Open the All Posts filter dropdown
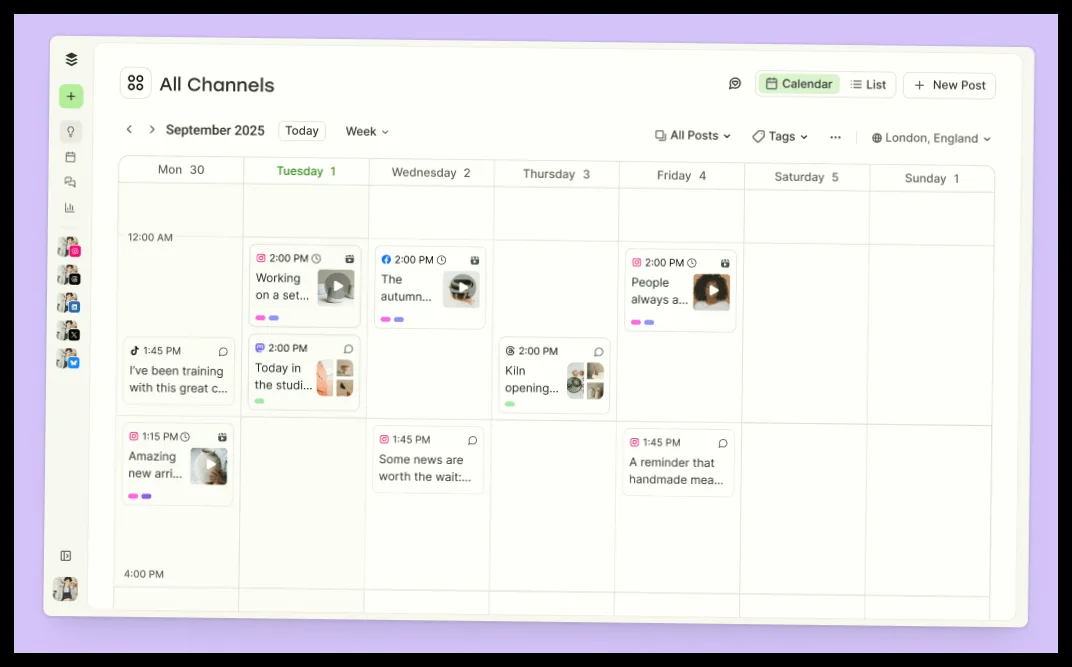This screenshot has height=667, width=1072. (x=693, y=135)
